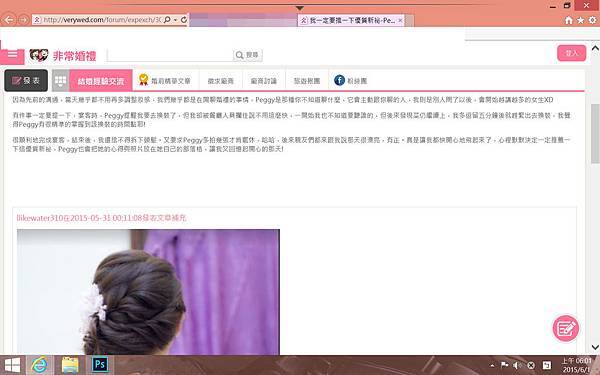Open the gray grid category icon
The width and height of the screenshot is (600, 375).
pos(60,80)
